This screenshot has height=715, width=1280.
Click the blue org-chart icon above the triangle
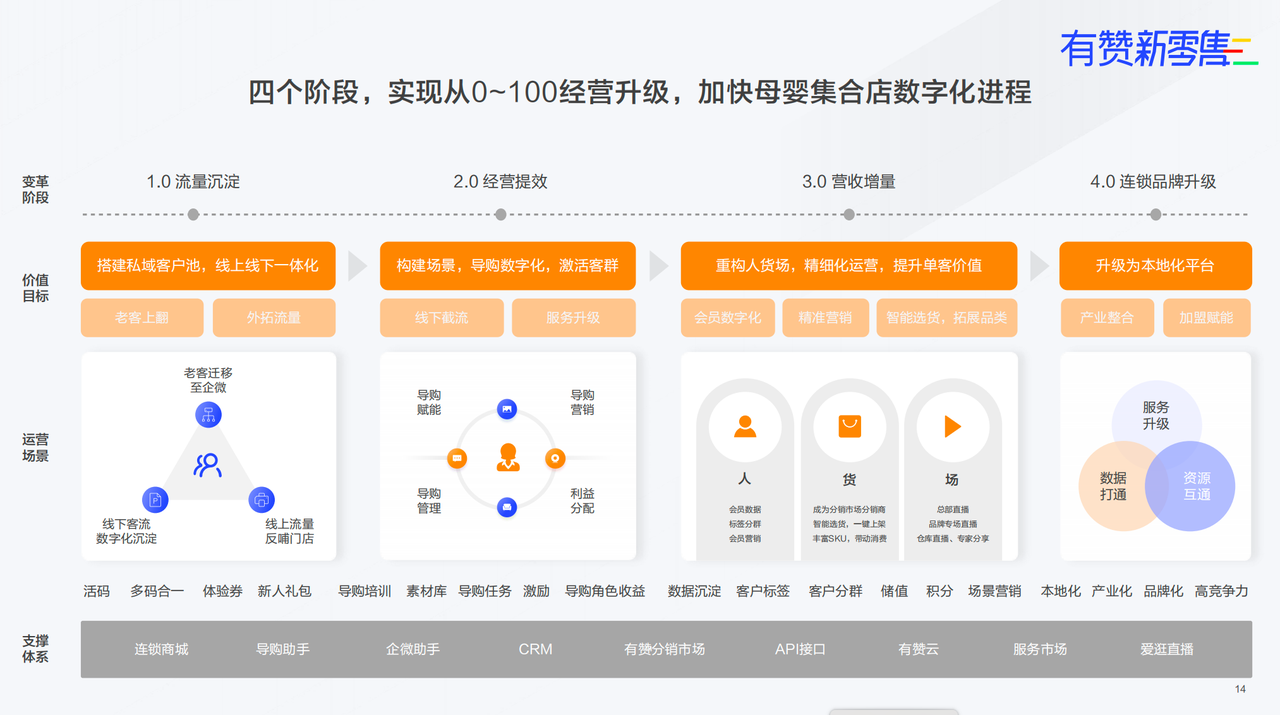click(208, 414)
